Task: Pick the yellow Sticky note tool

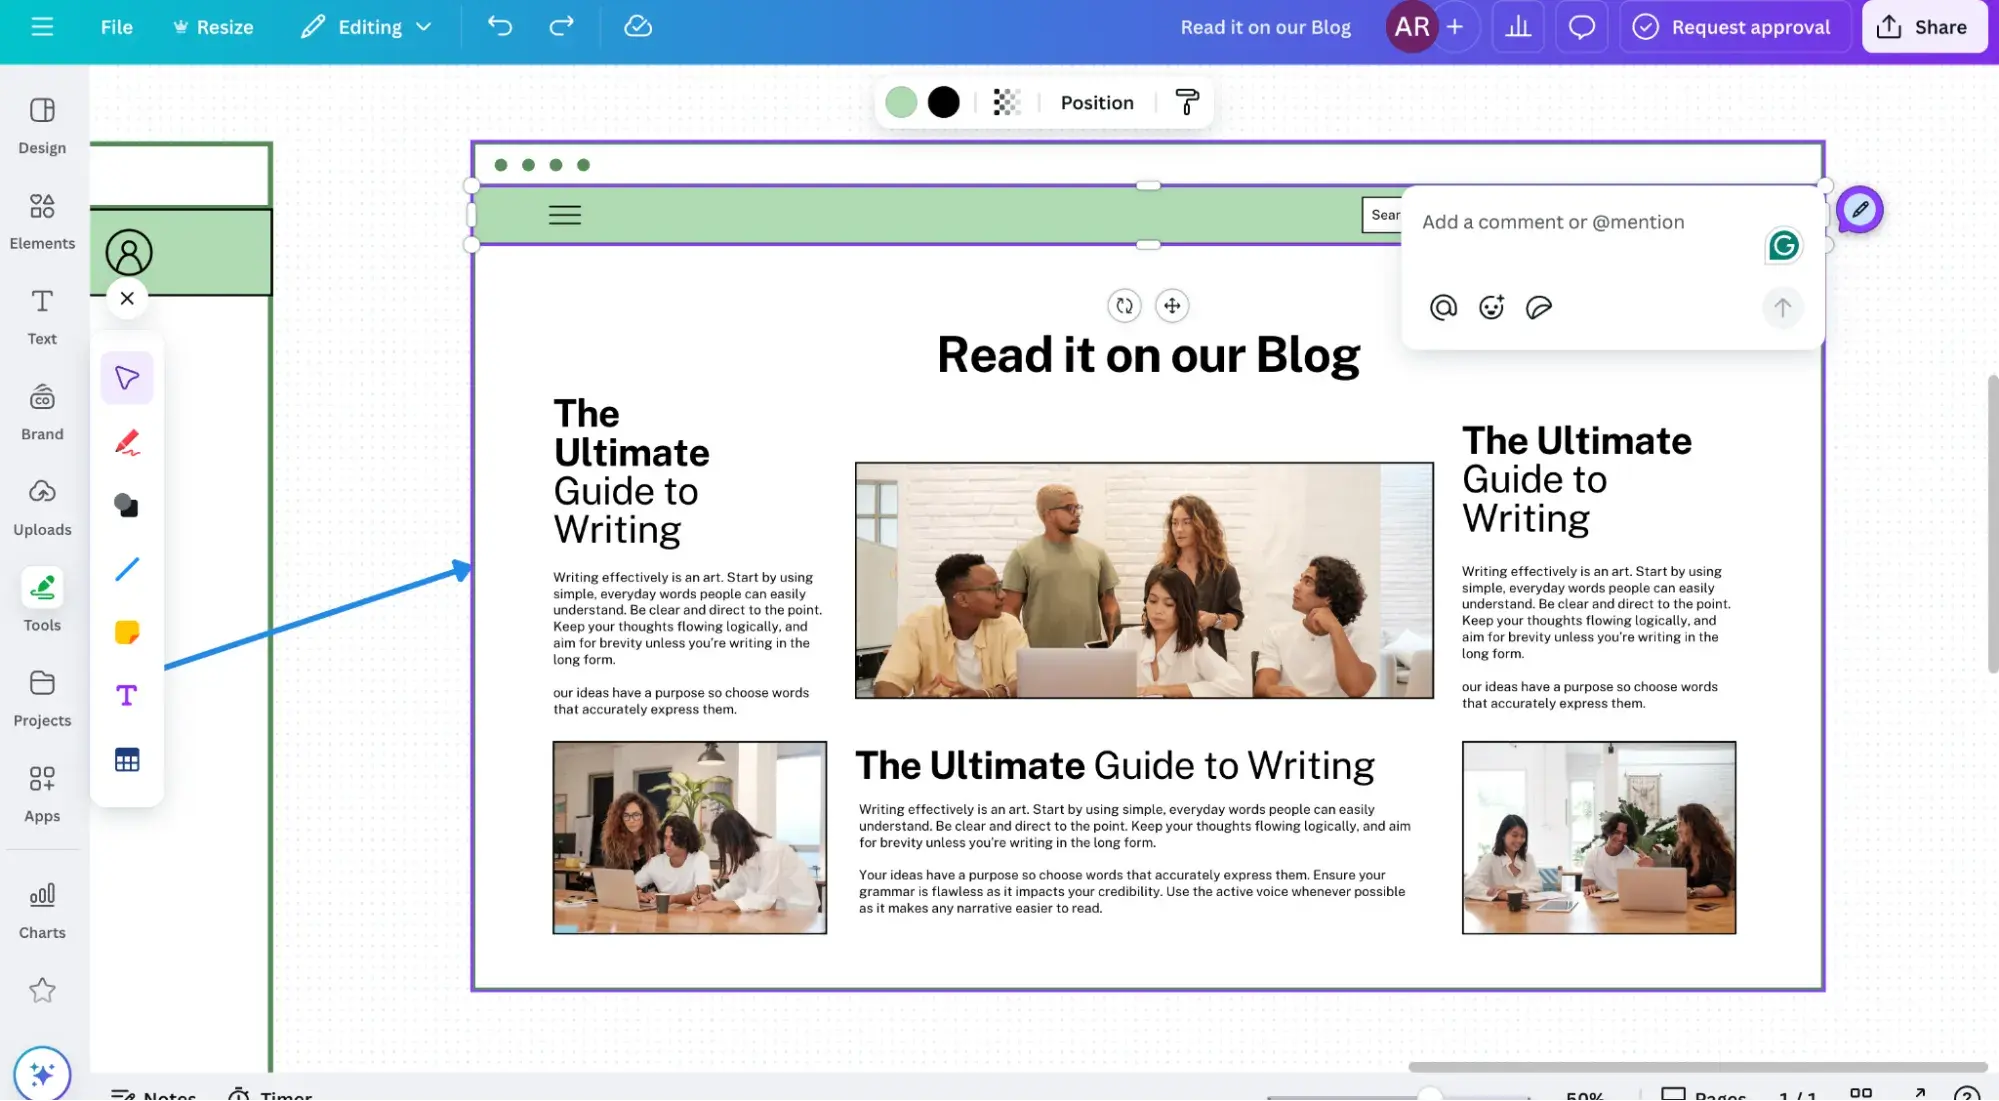Action: tap(127, 632)
